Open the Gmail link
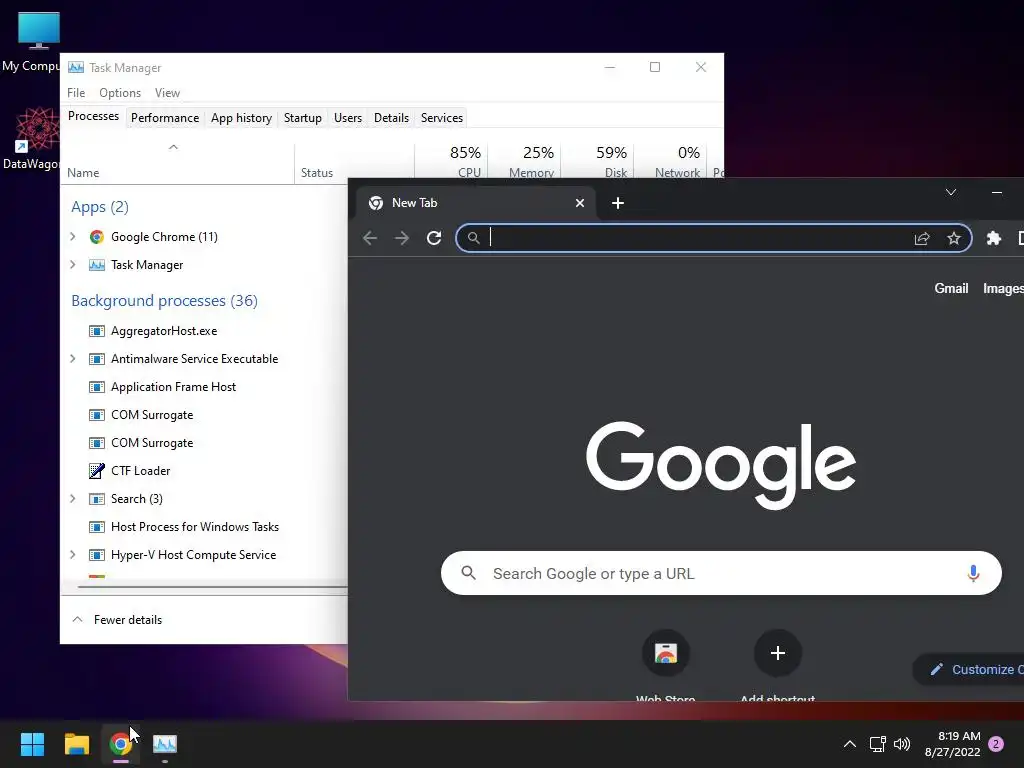 tap(951, 289)
